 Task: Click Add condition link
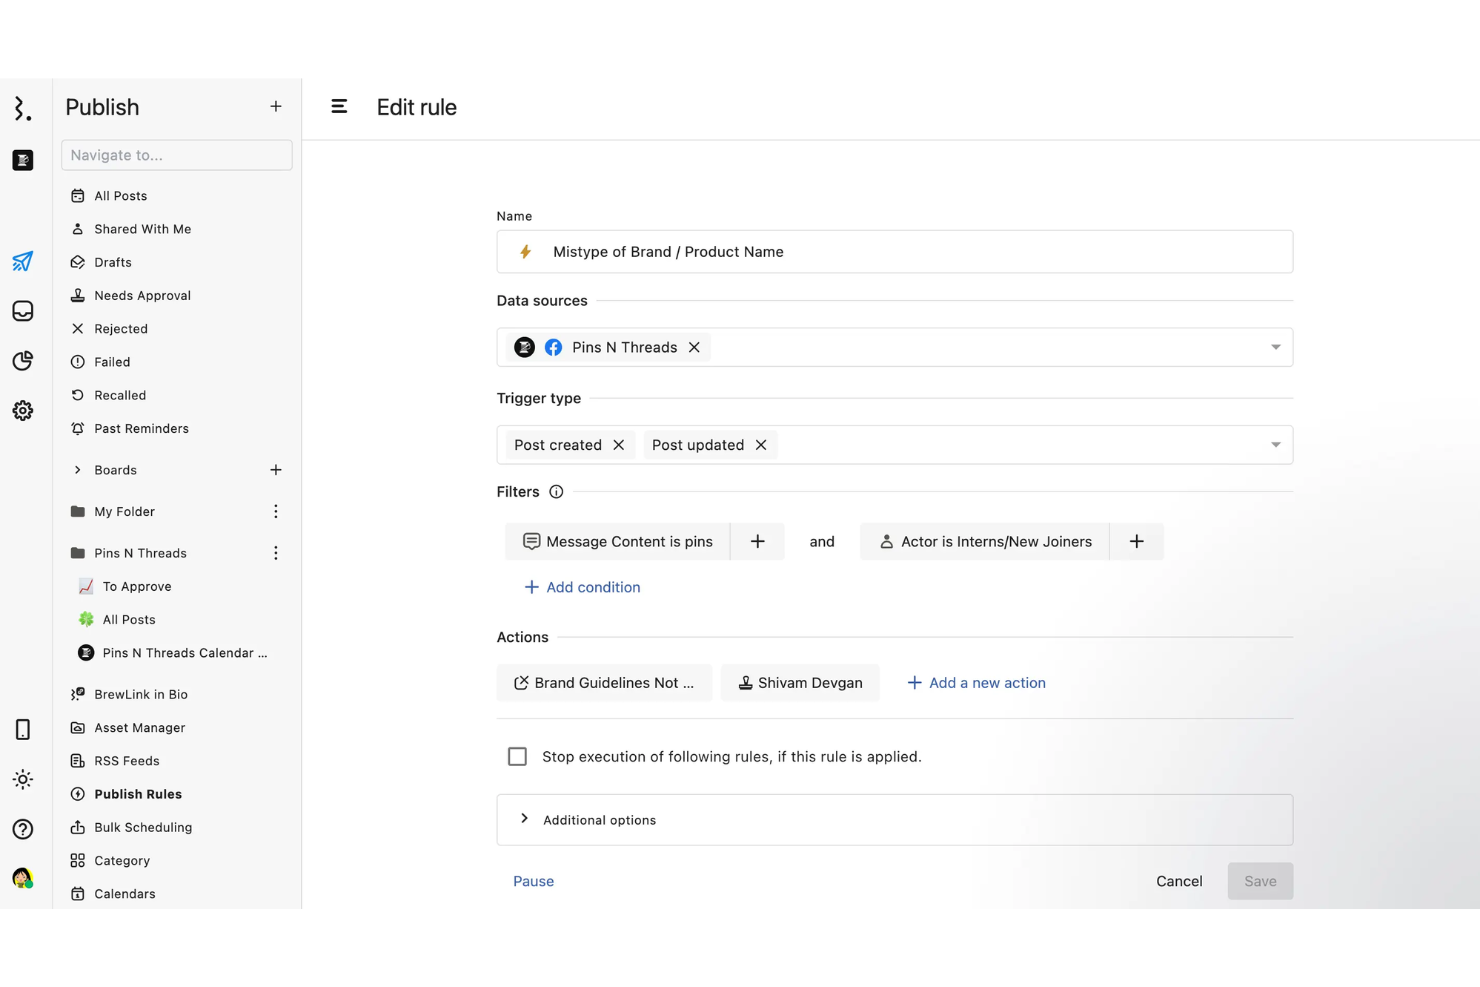[x=582, y=587]
